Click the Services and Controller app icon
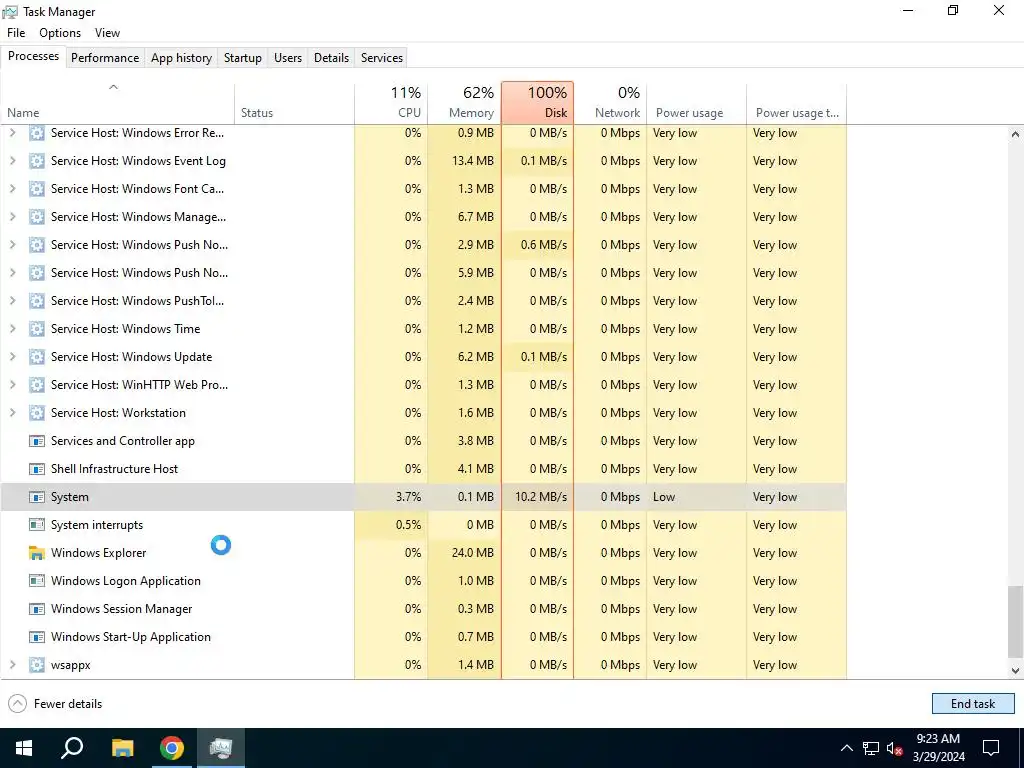The image size is (1024, 768). point(37,441)
